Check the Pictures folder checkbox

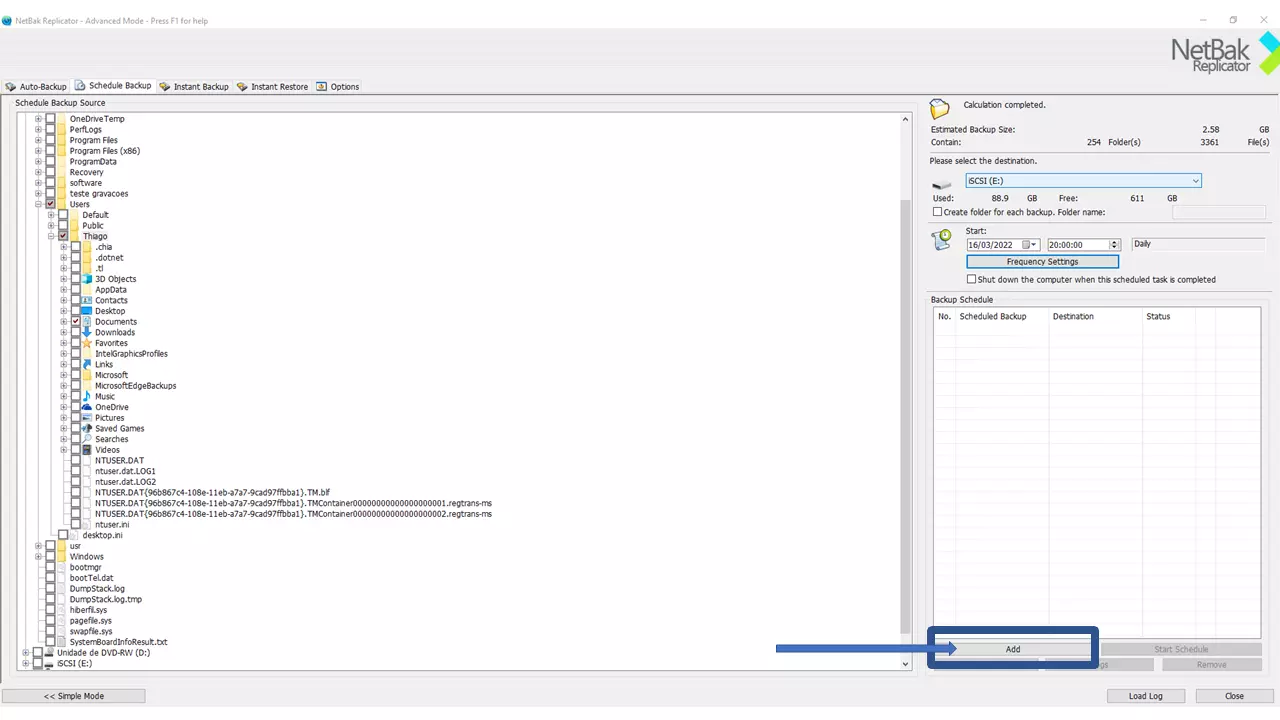75,418
